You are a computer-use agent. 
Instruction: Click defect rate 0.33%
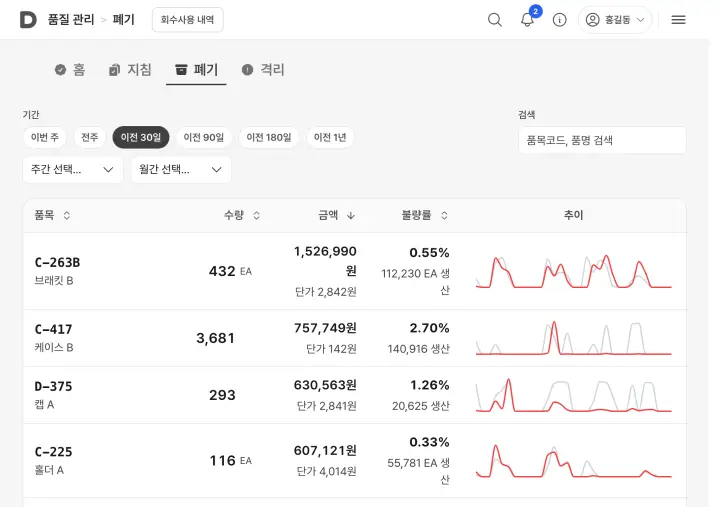429,443
